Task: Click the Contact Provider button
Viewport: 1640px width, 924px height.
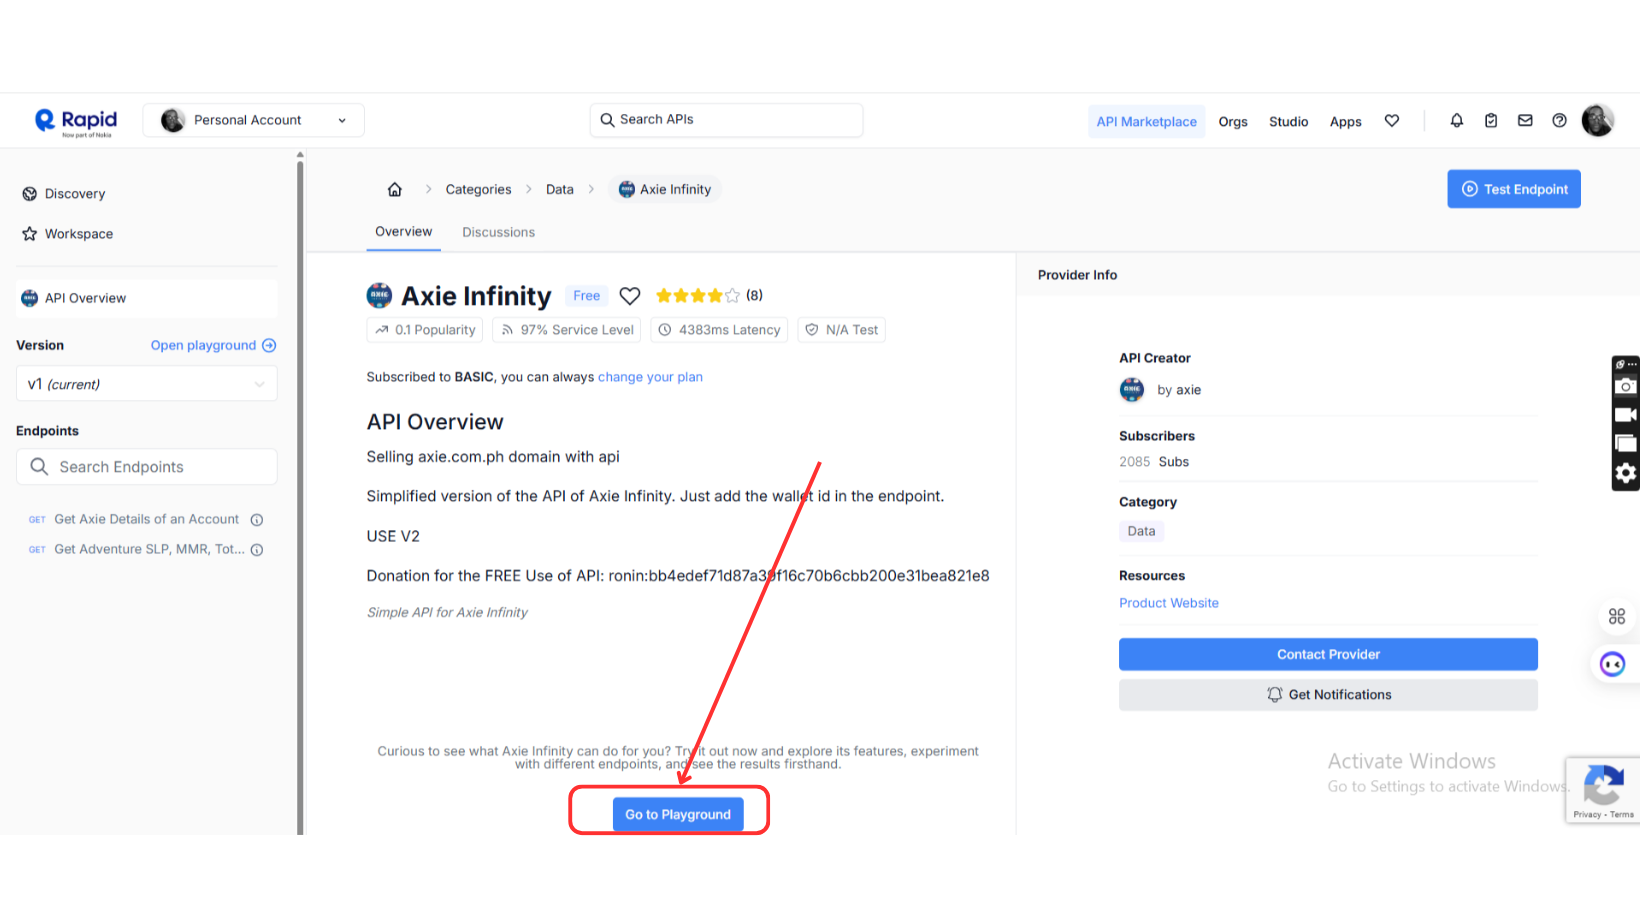Action: pyautogui.click(x=1328, y=655)
